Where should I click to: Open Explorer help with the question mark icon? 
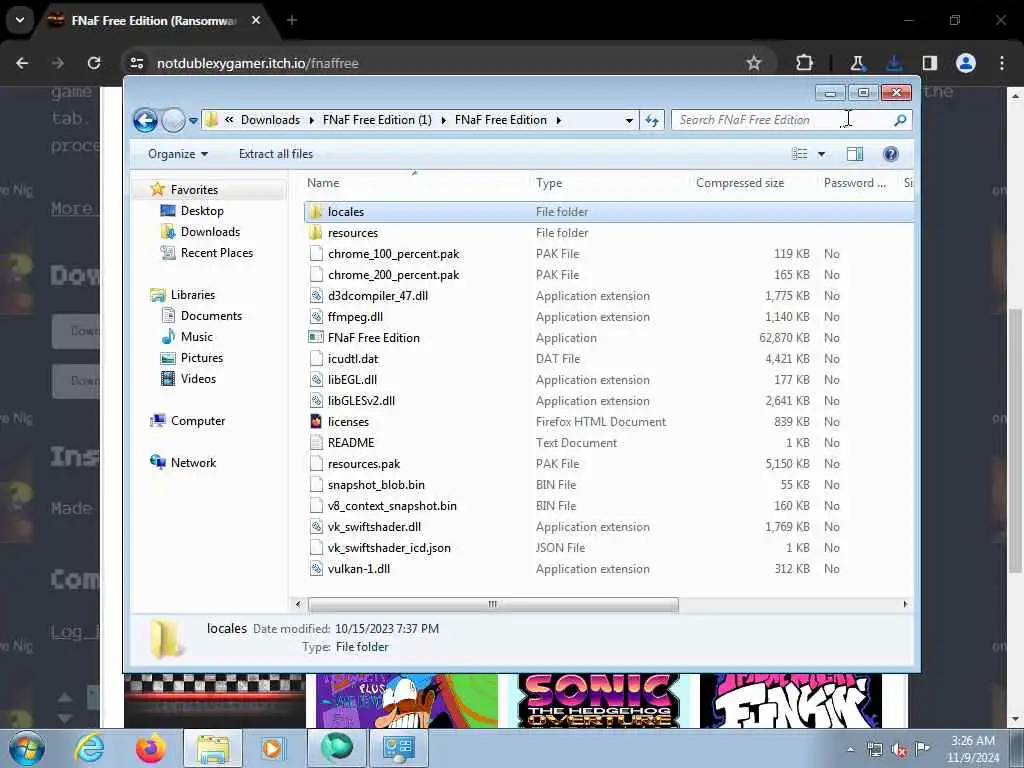pyautogui.click(x=891, y=154)
